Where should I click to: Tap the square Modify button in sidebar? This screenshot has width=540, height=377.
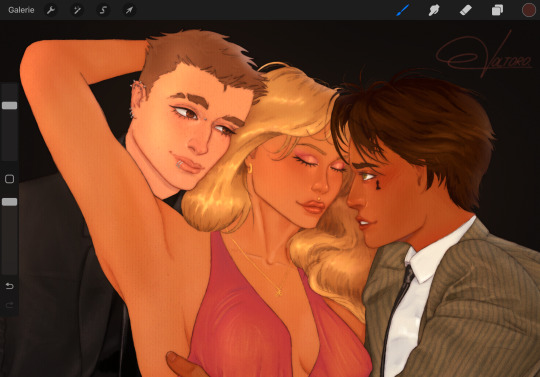tap(9, 179)
